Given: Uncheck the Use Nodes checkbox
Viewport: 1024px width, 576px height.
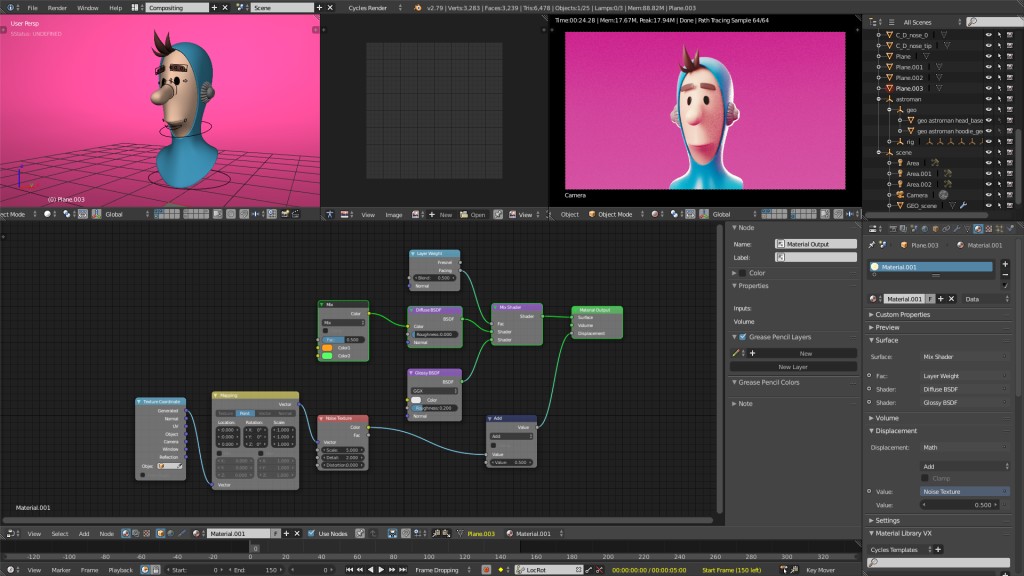Looking at the screenshot, I should [311, 533].
